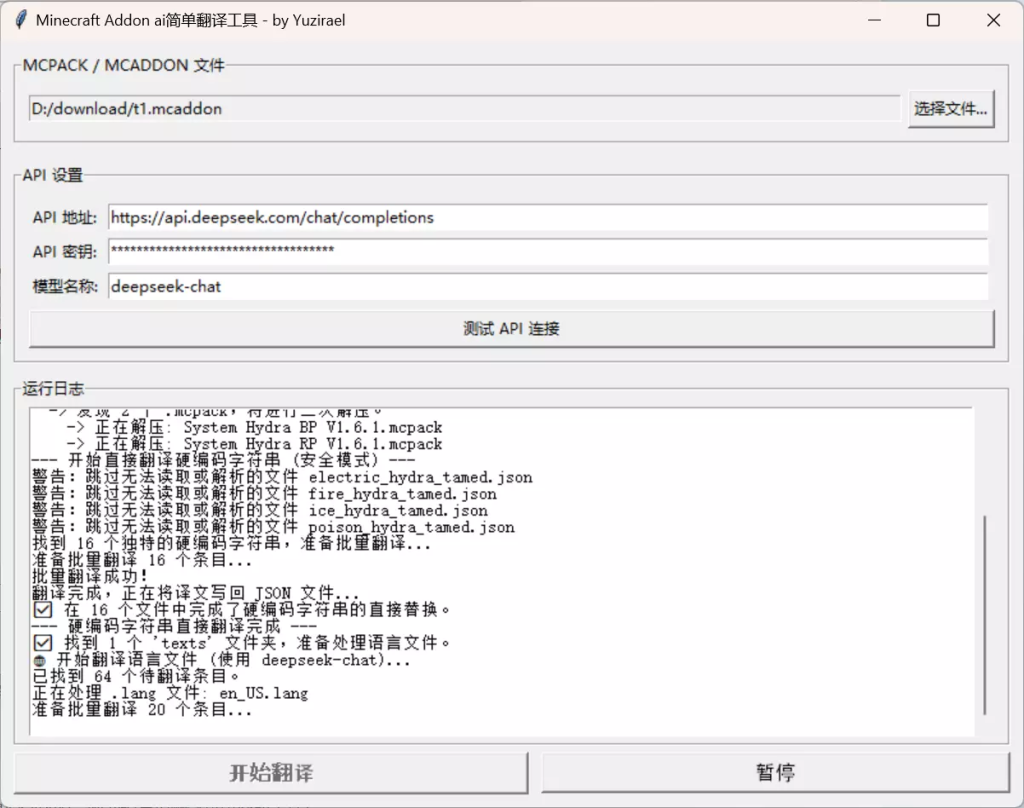Click into the API 地址 URL field
The image size is (1024, 808).
pos(548,217)
